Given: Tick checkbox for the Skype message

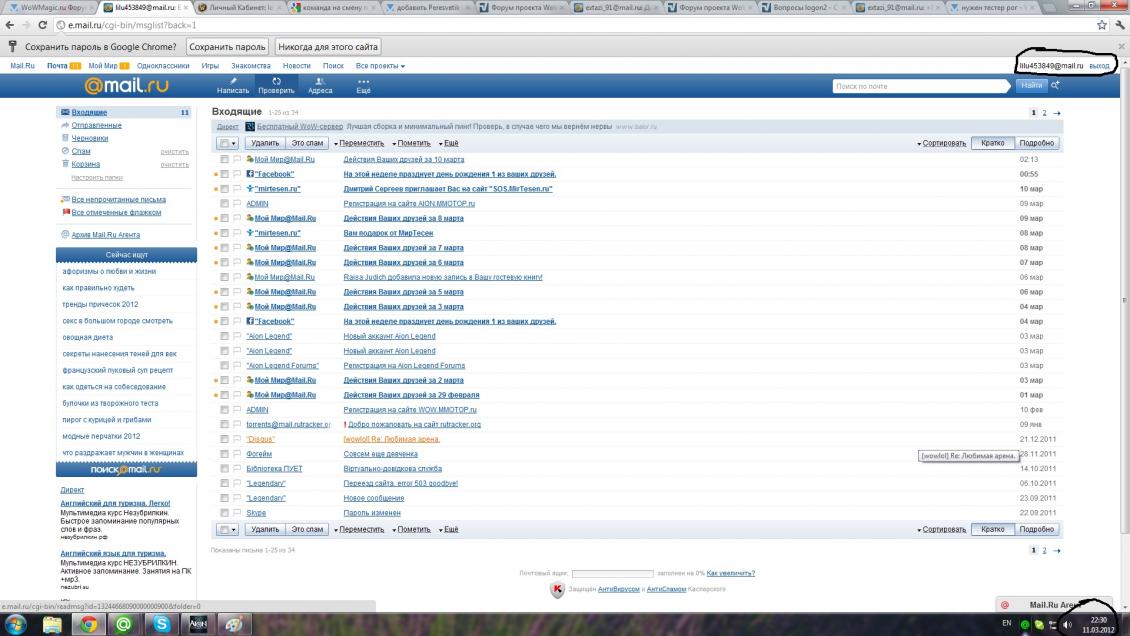Looking at the screenshot, I should pos(225,512).
